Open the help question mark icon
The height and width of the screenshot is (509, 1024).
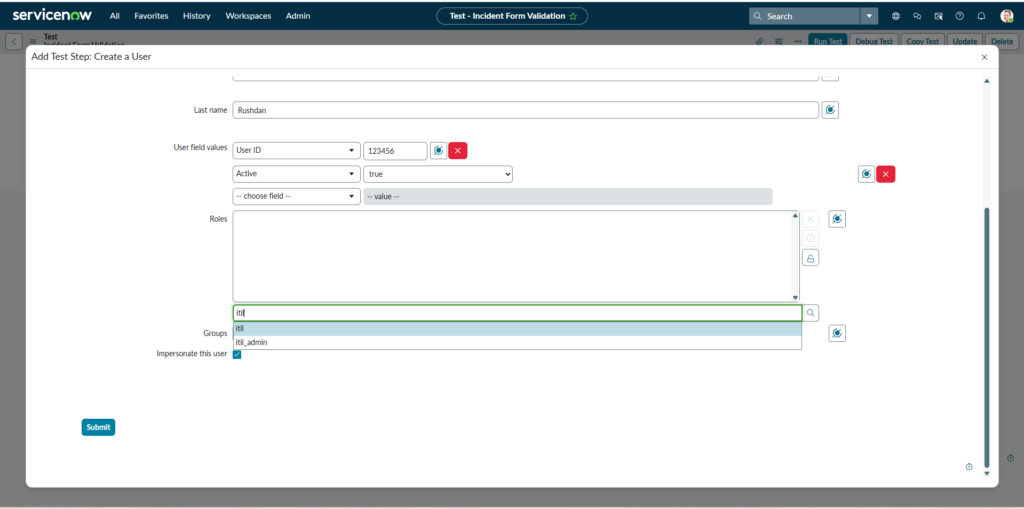tap(960, 16)
